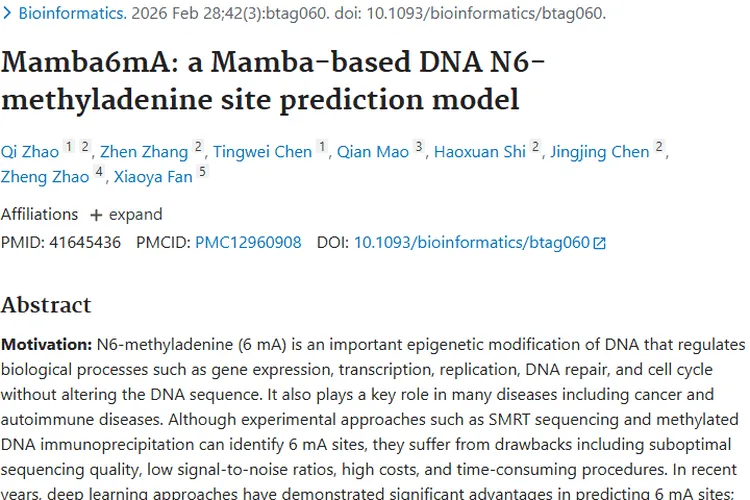Expand the journal breadcrumb chevron

(7, 14)
